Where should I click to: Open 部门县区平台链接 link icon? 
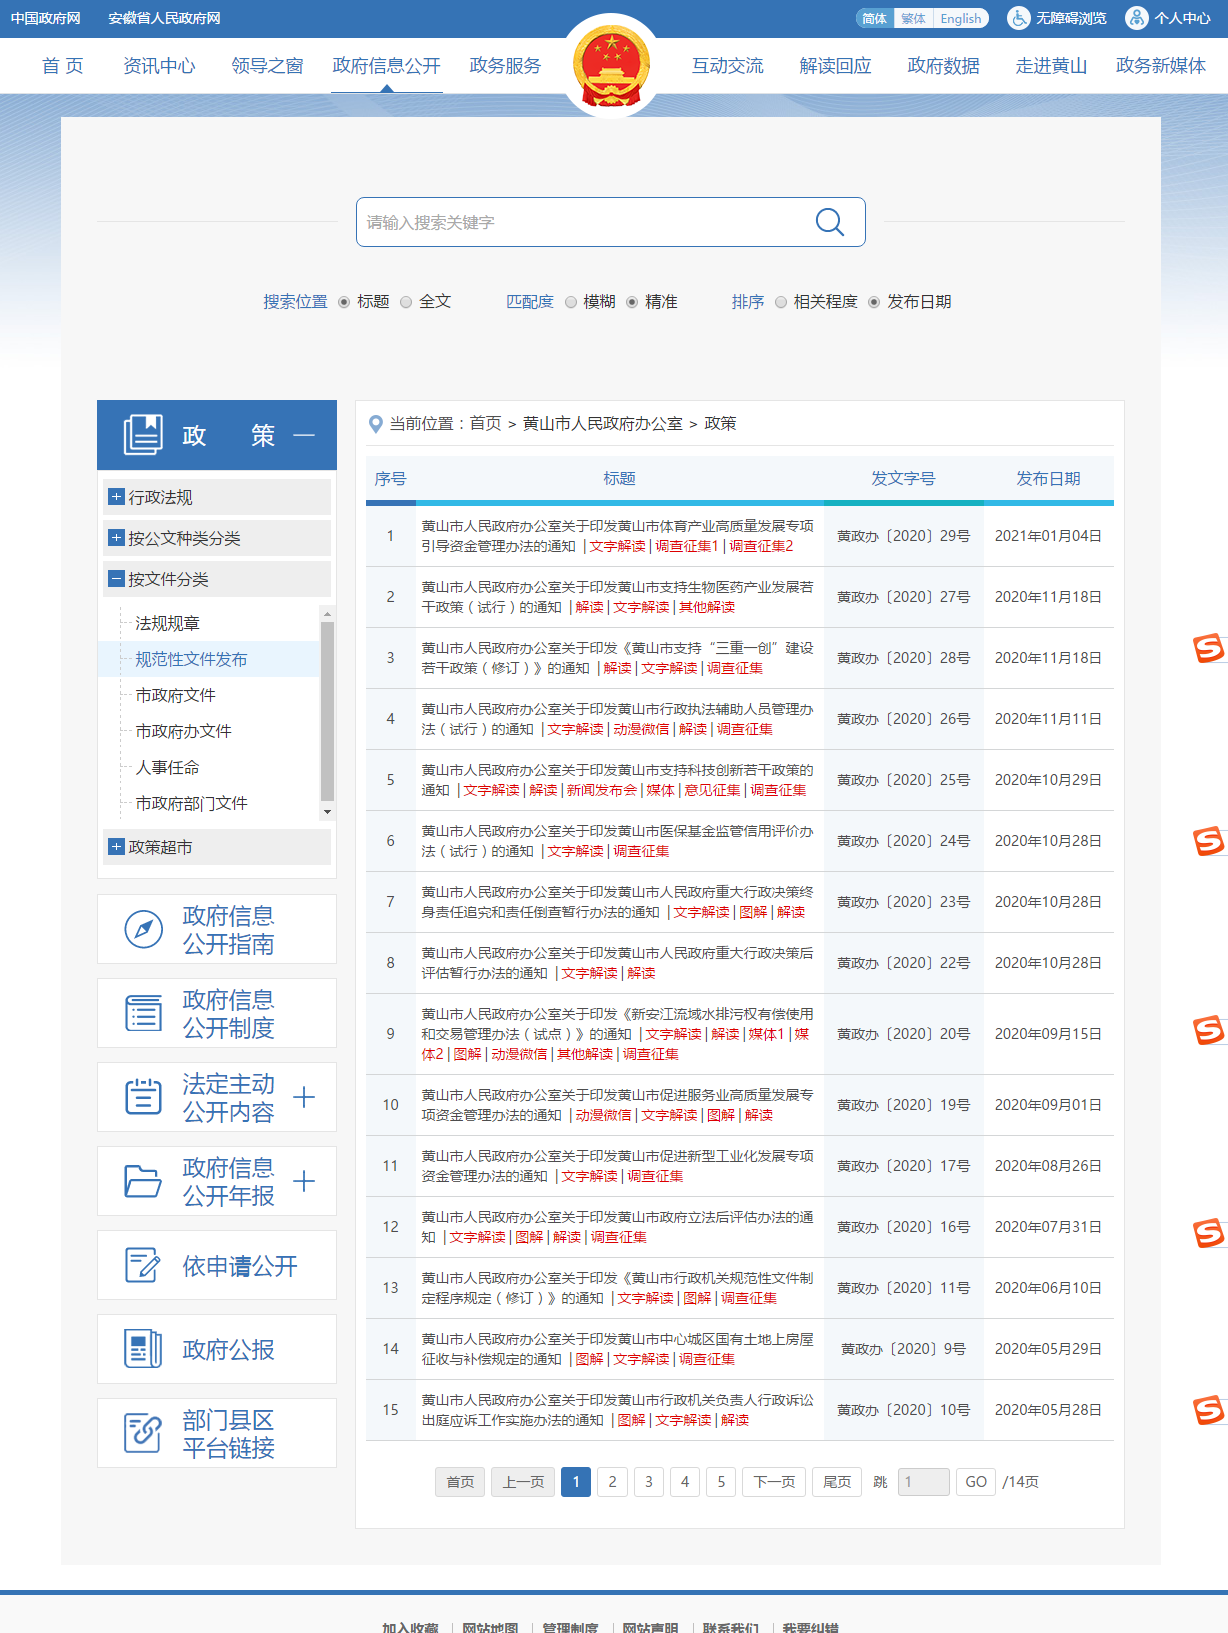tap(143, 1433)
